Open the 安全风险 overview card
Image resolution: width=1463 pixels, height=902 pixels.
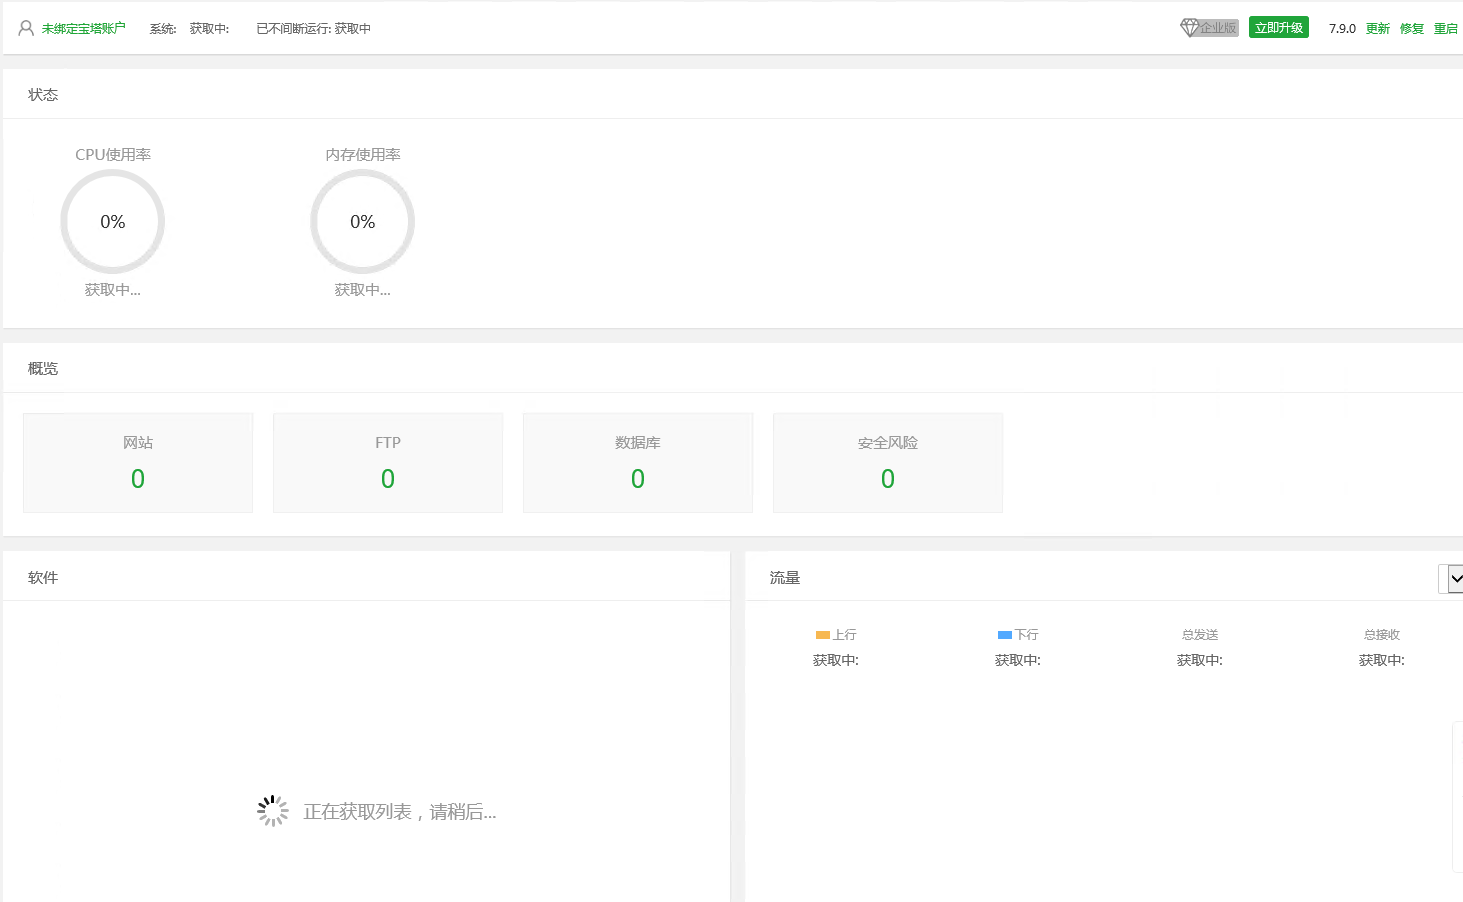pyautogui.click(x=888, y=463)
